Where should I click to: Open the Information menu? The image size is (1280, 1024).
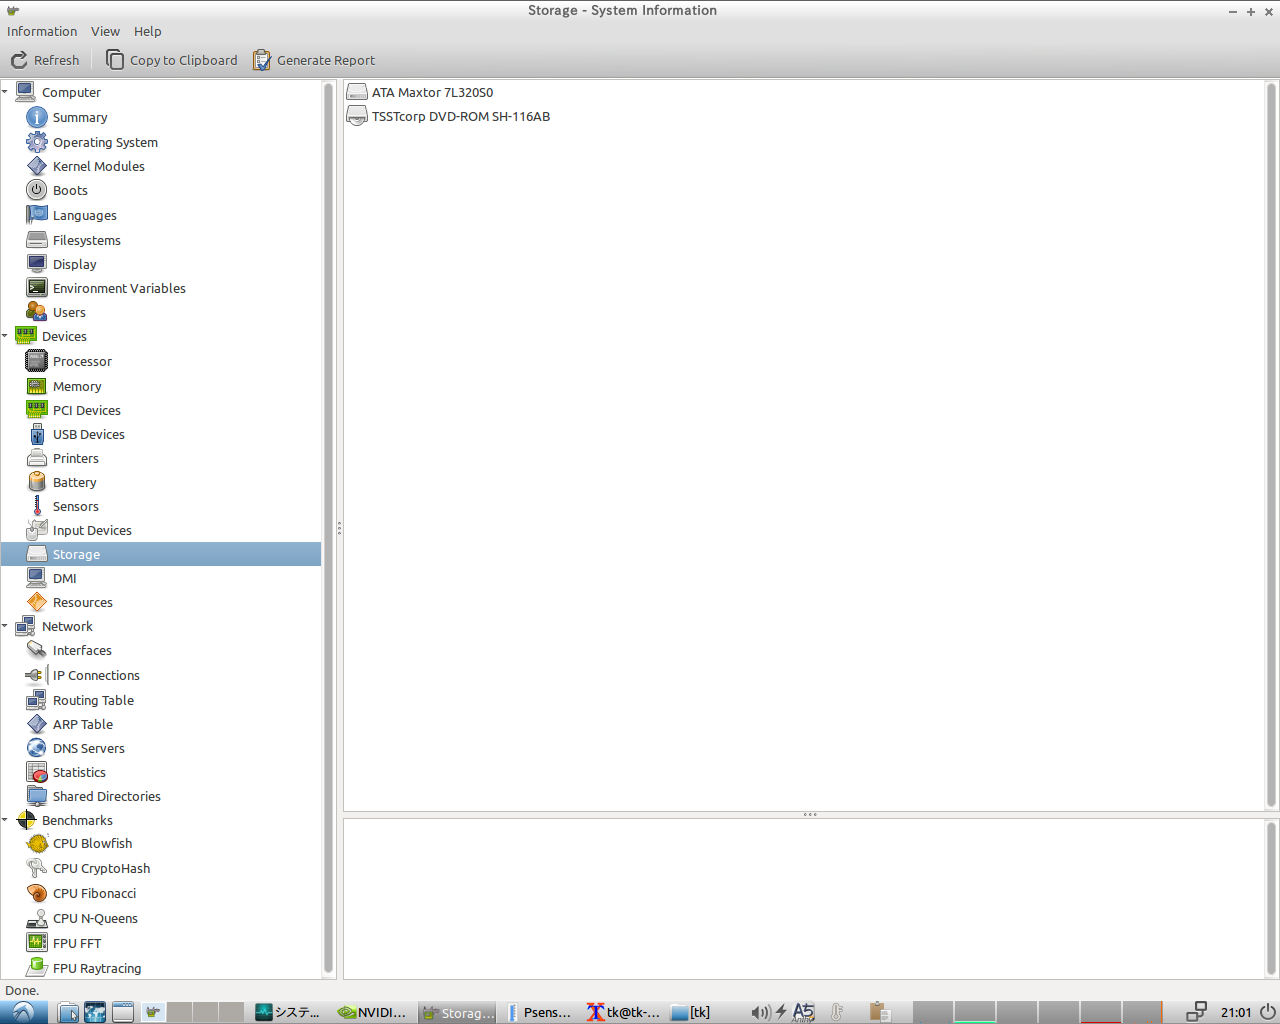pos(42,31)
